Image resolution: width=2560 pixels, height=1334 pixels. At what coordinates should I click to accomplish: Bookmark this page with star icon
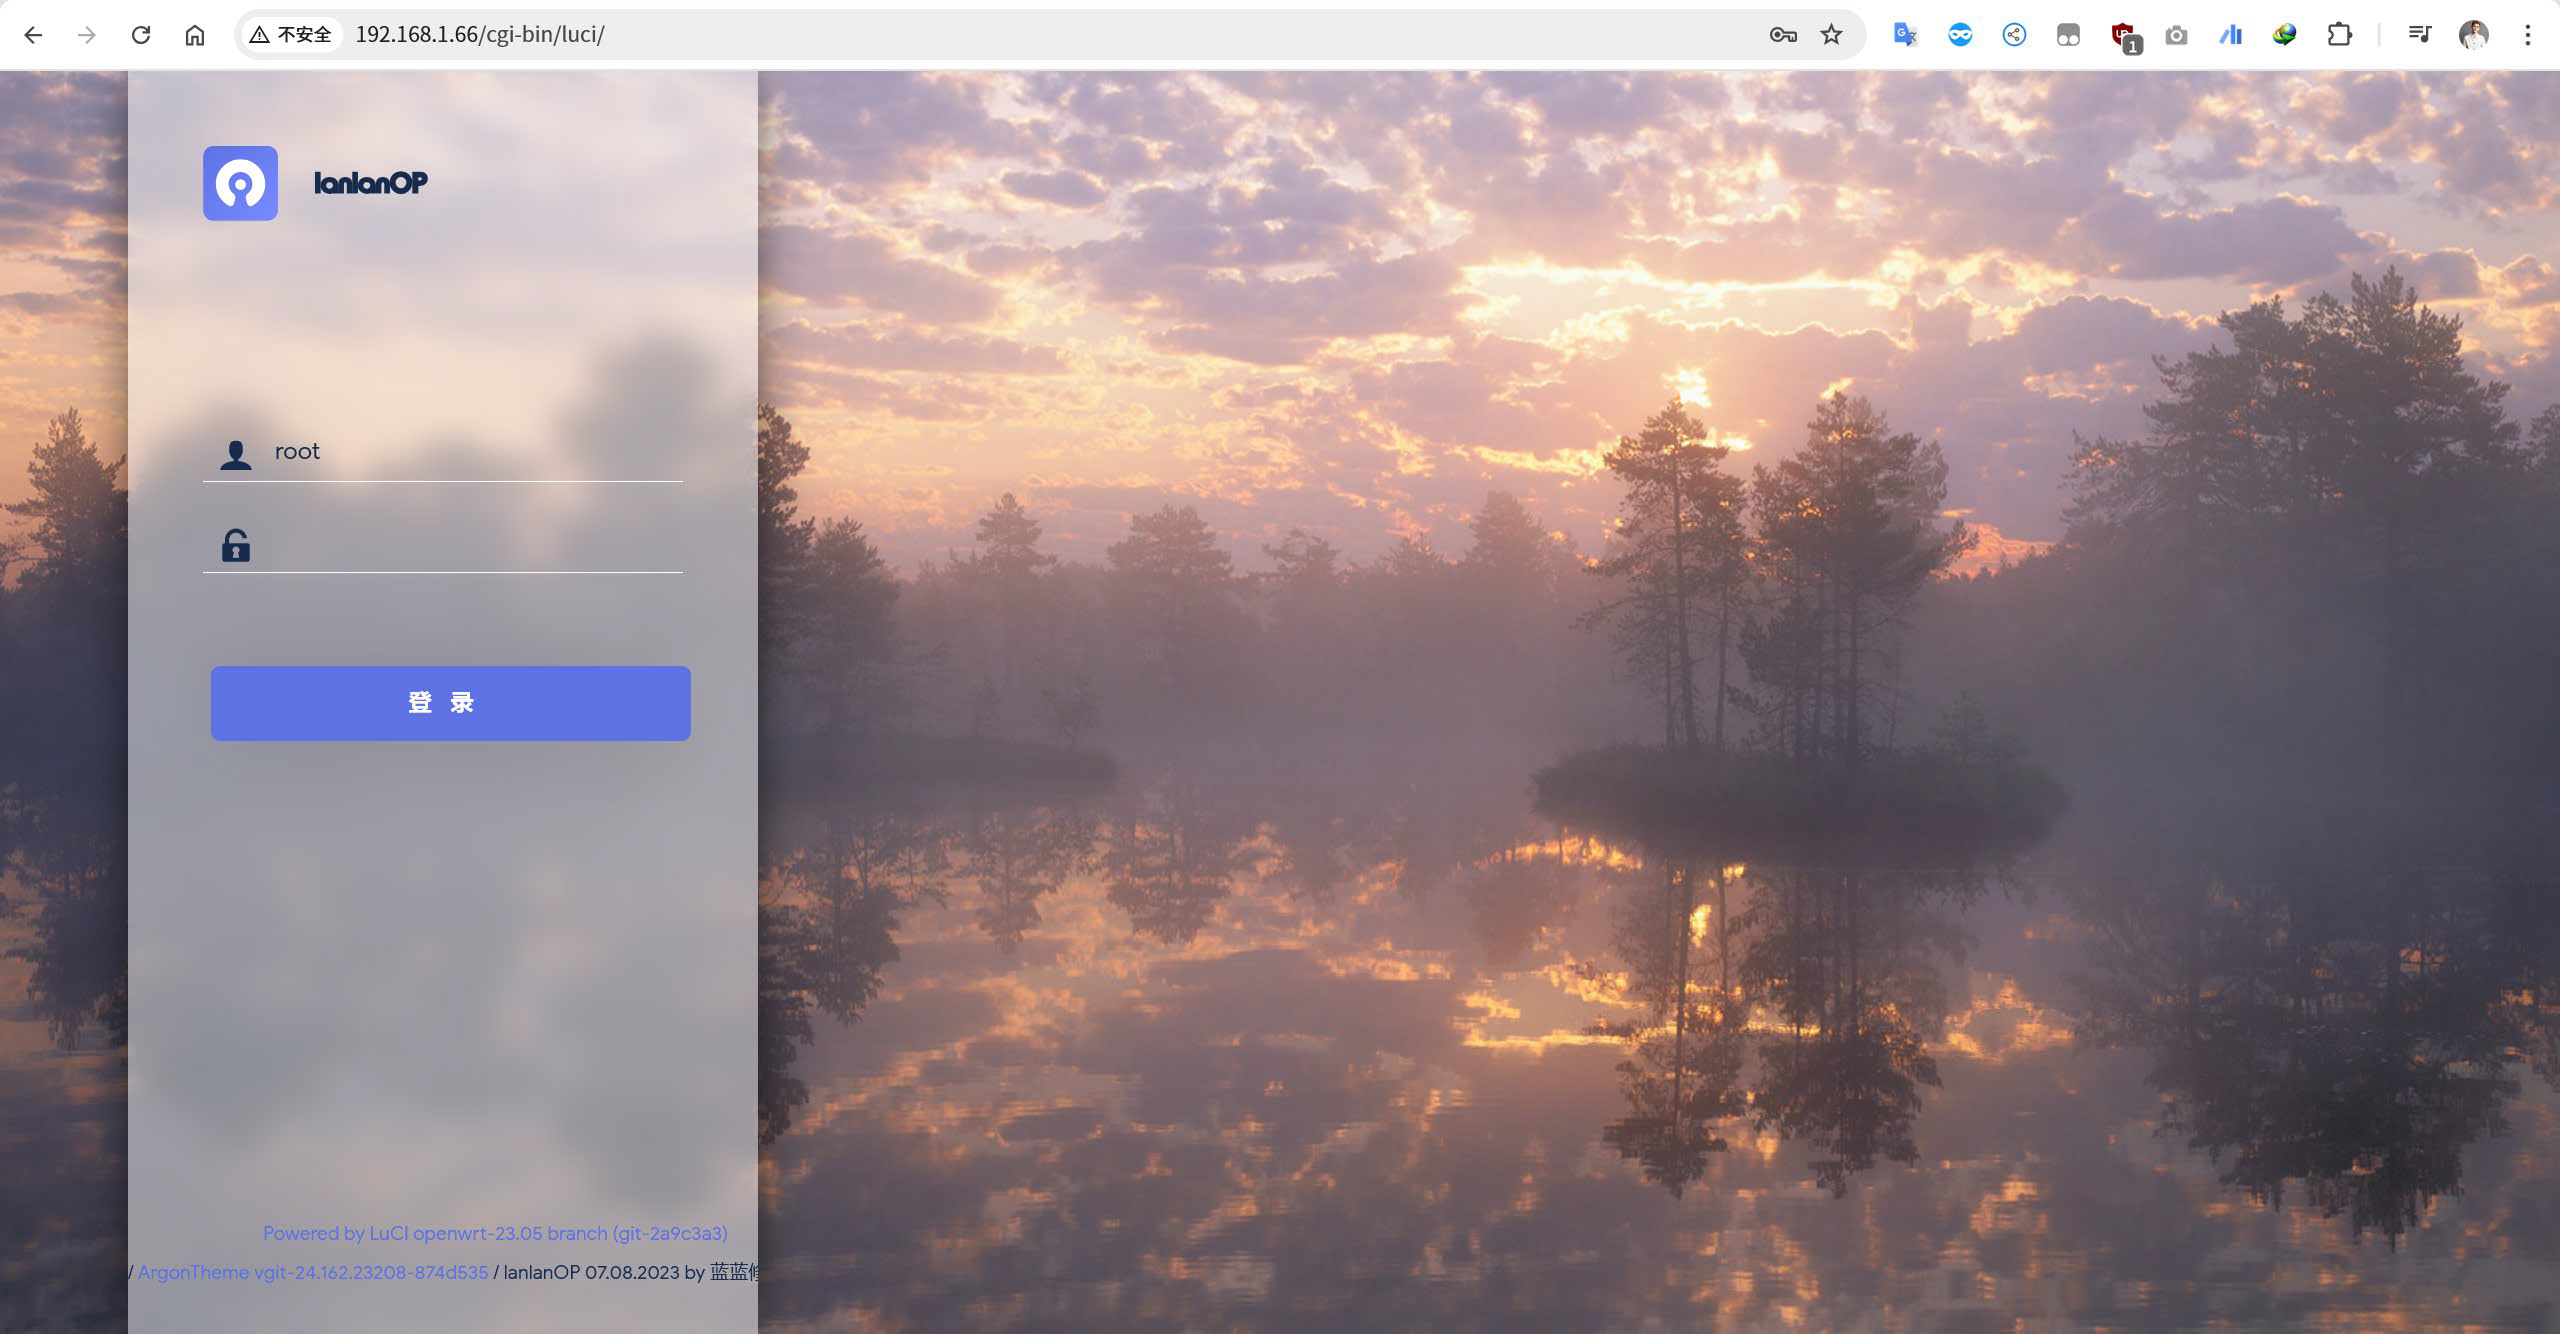(1831, 35)
